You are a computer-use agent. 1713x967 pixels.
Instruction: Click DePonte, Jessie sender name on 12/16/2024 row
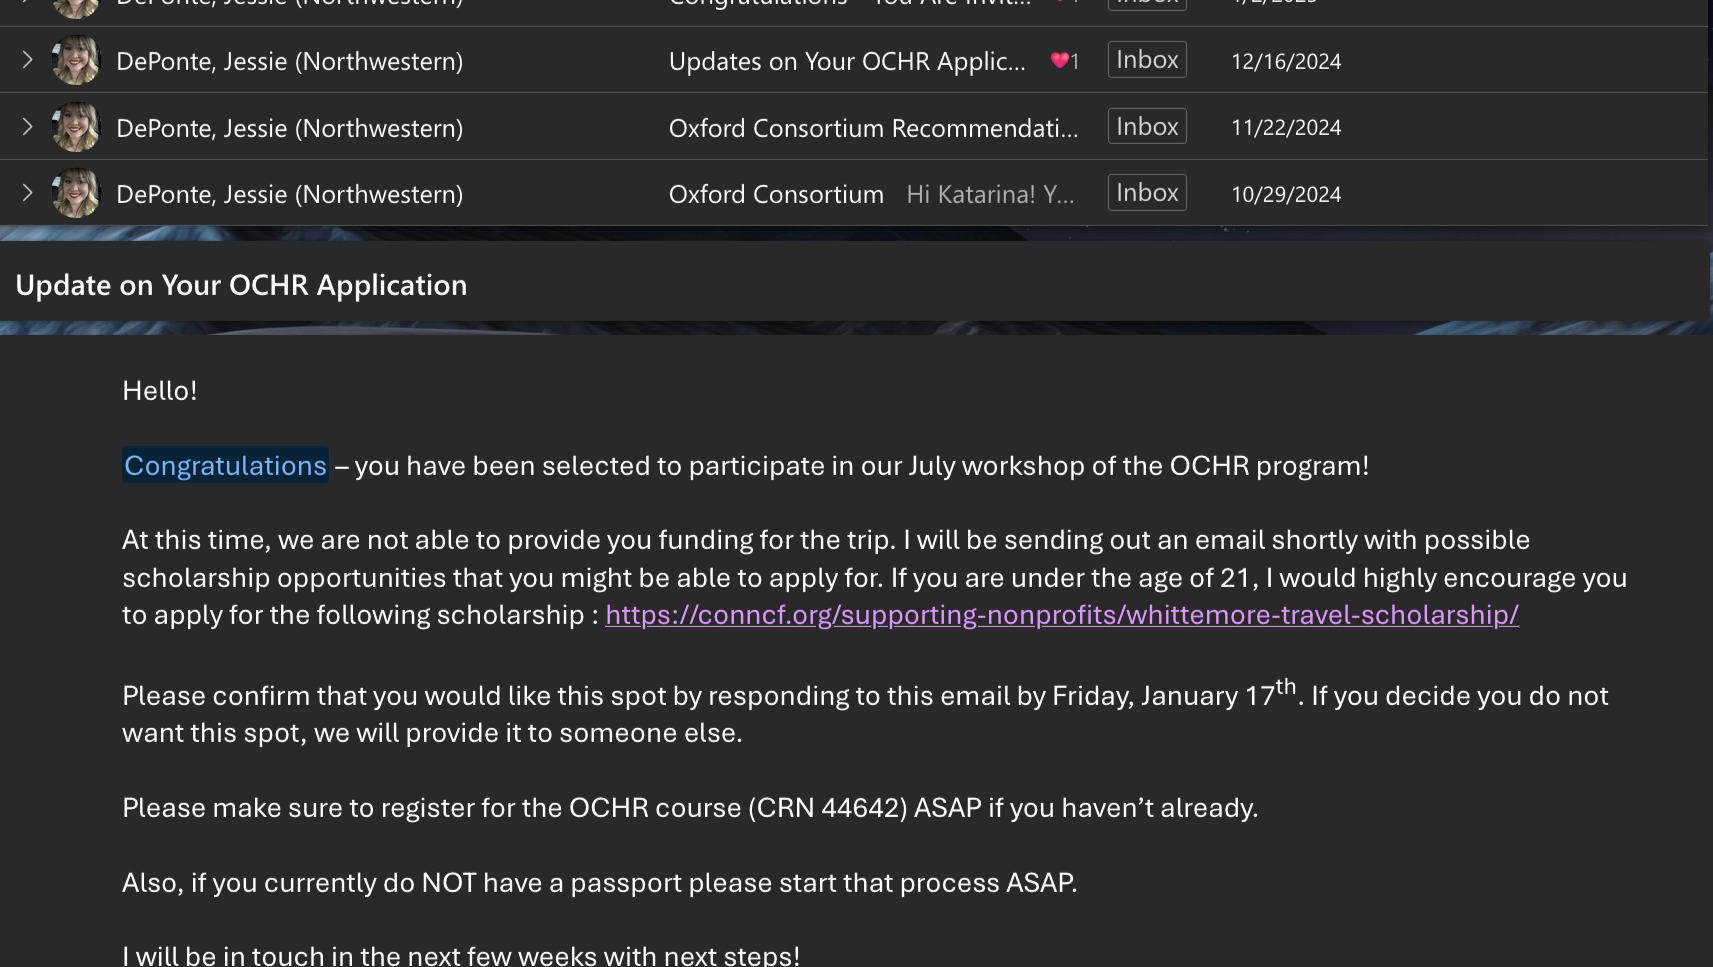[289, 61]
